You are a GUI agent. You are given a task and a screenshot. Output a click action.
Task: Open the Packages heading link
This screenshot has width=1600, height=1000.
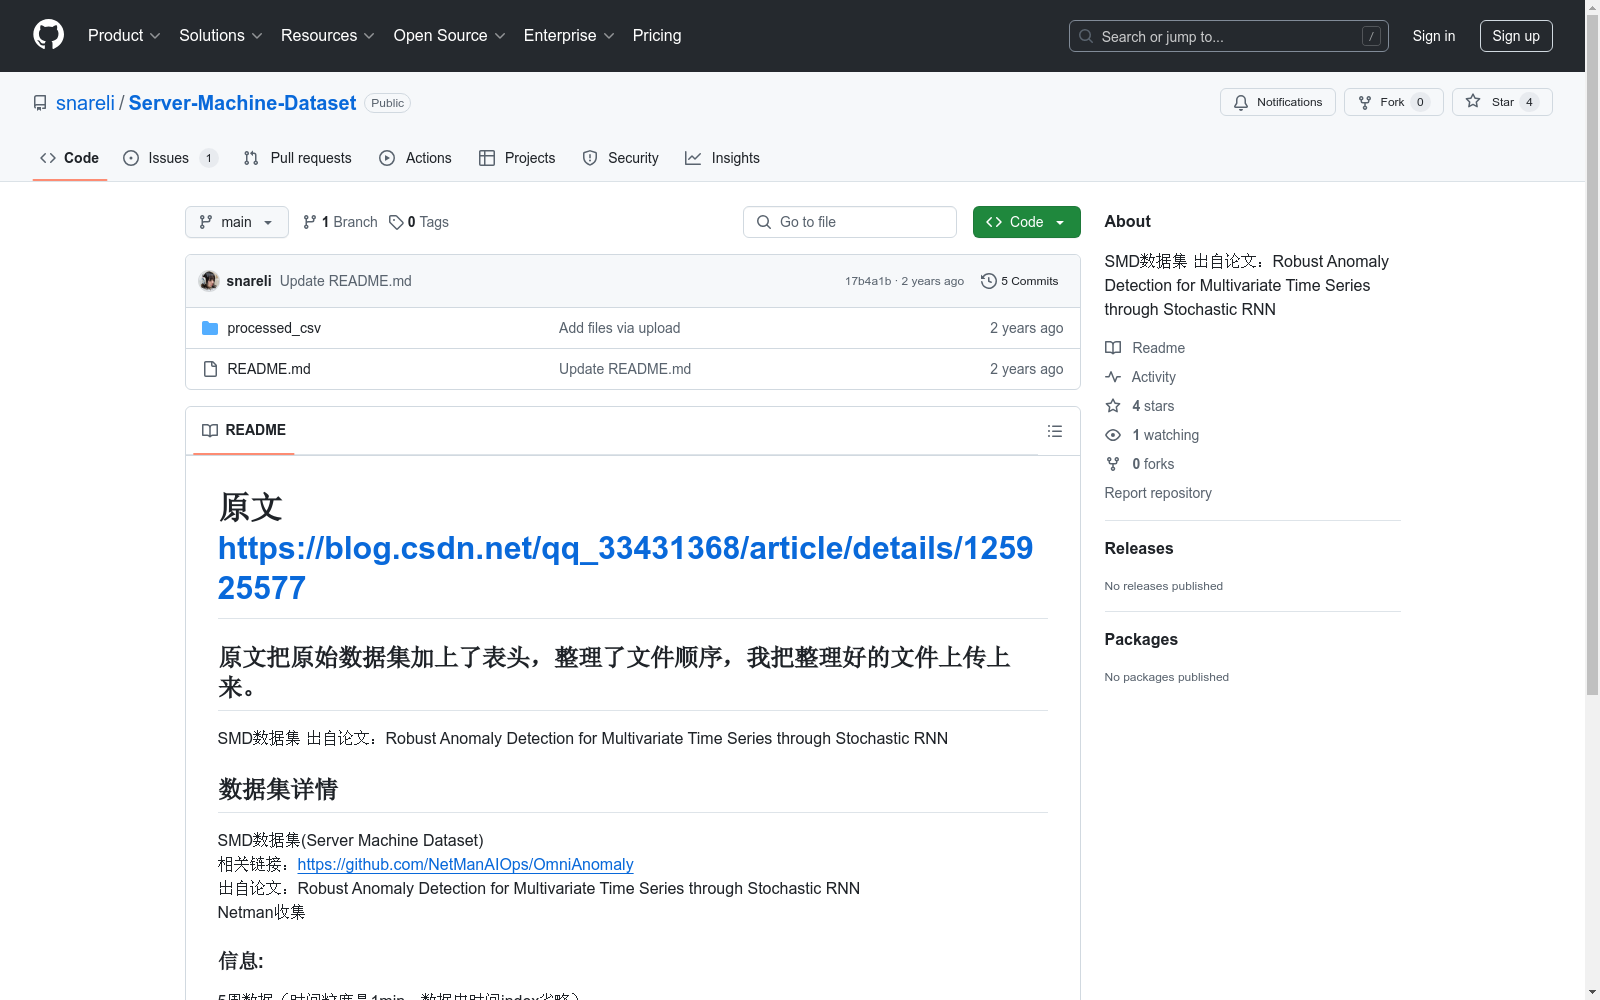pyautogui.click(x=1141, y=639)
